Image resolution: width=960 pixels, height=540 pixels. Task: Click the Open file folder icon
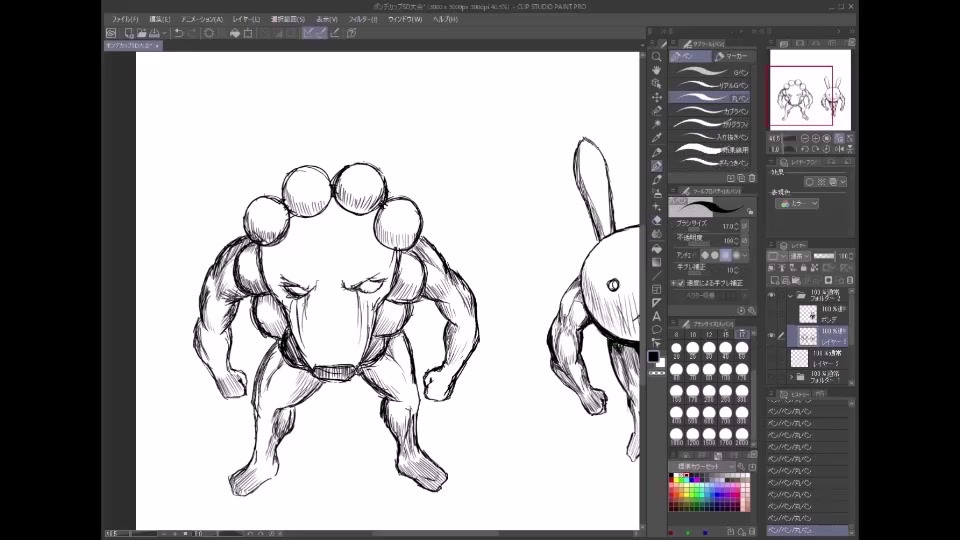[x=141, y=33]
